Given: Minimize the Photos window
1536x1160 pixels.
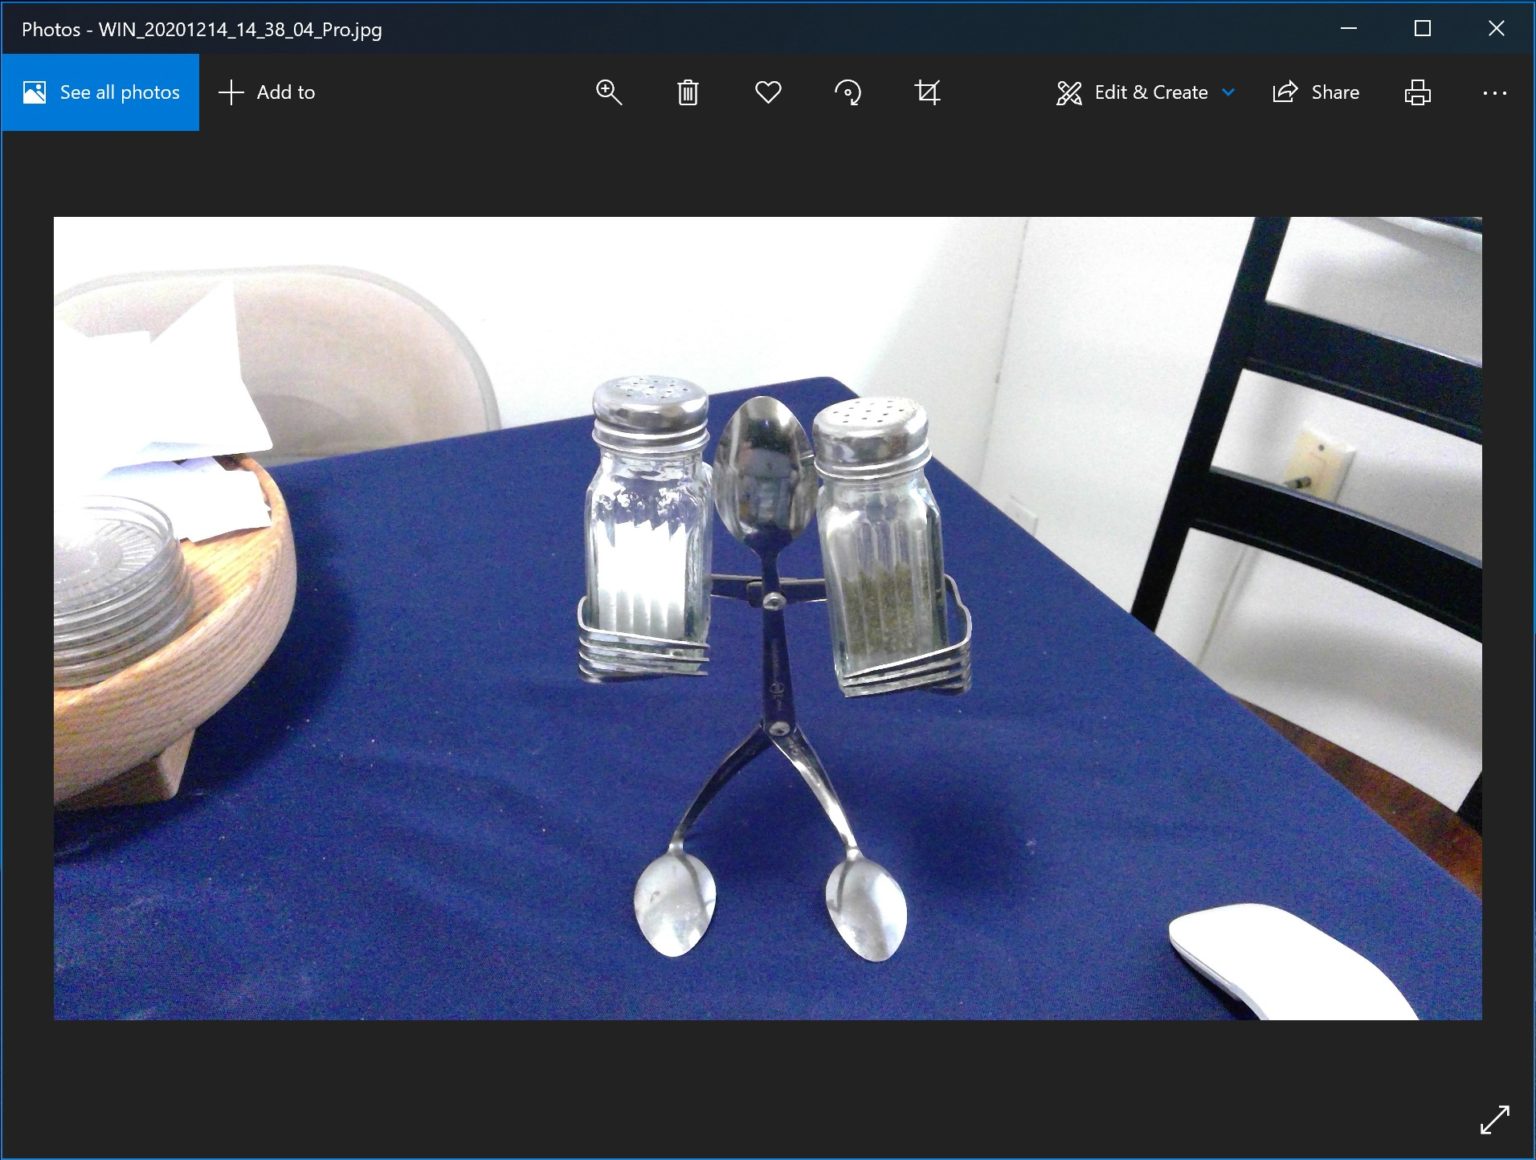Looking at the screenshot, I should 1348,28.
